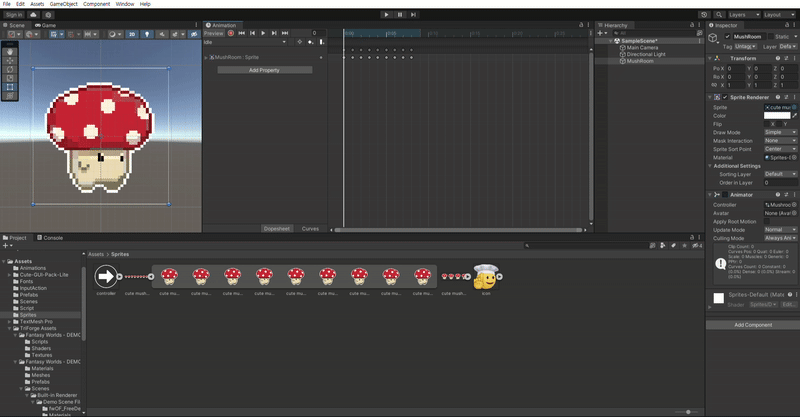
Task: Open the cloud services icon
Action: click(33, 15)
